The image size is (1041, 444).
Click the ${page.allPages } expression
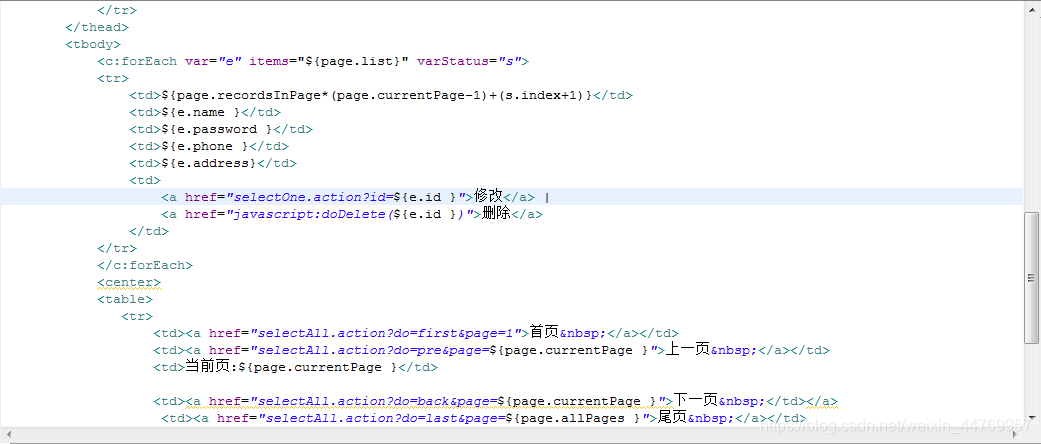(577, 418)
